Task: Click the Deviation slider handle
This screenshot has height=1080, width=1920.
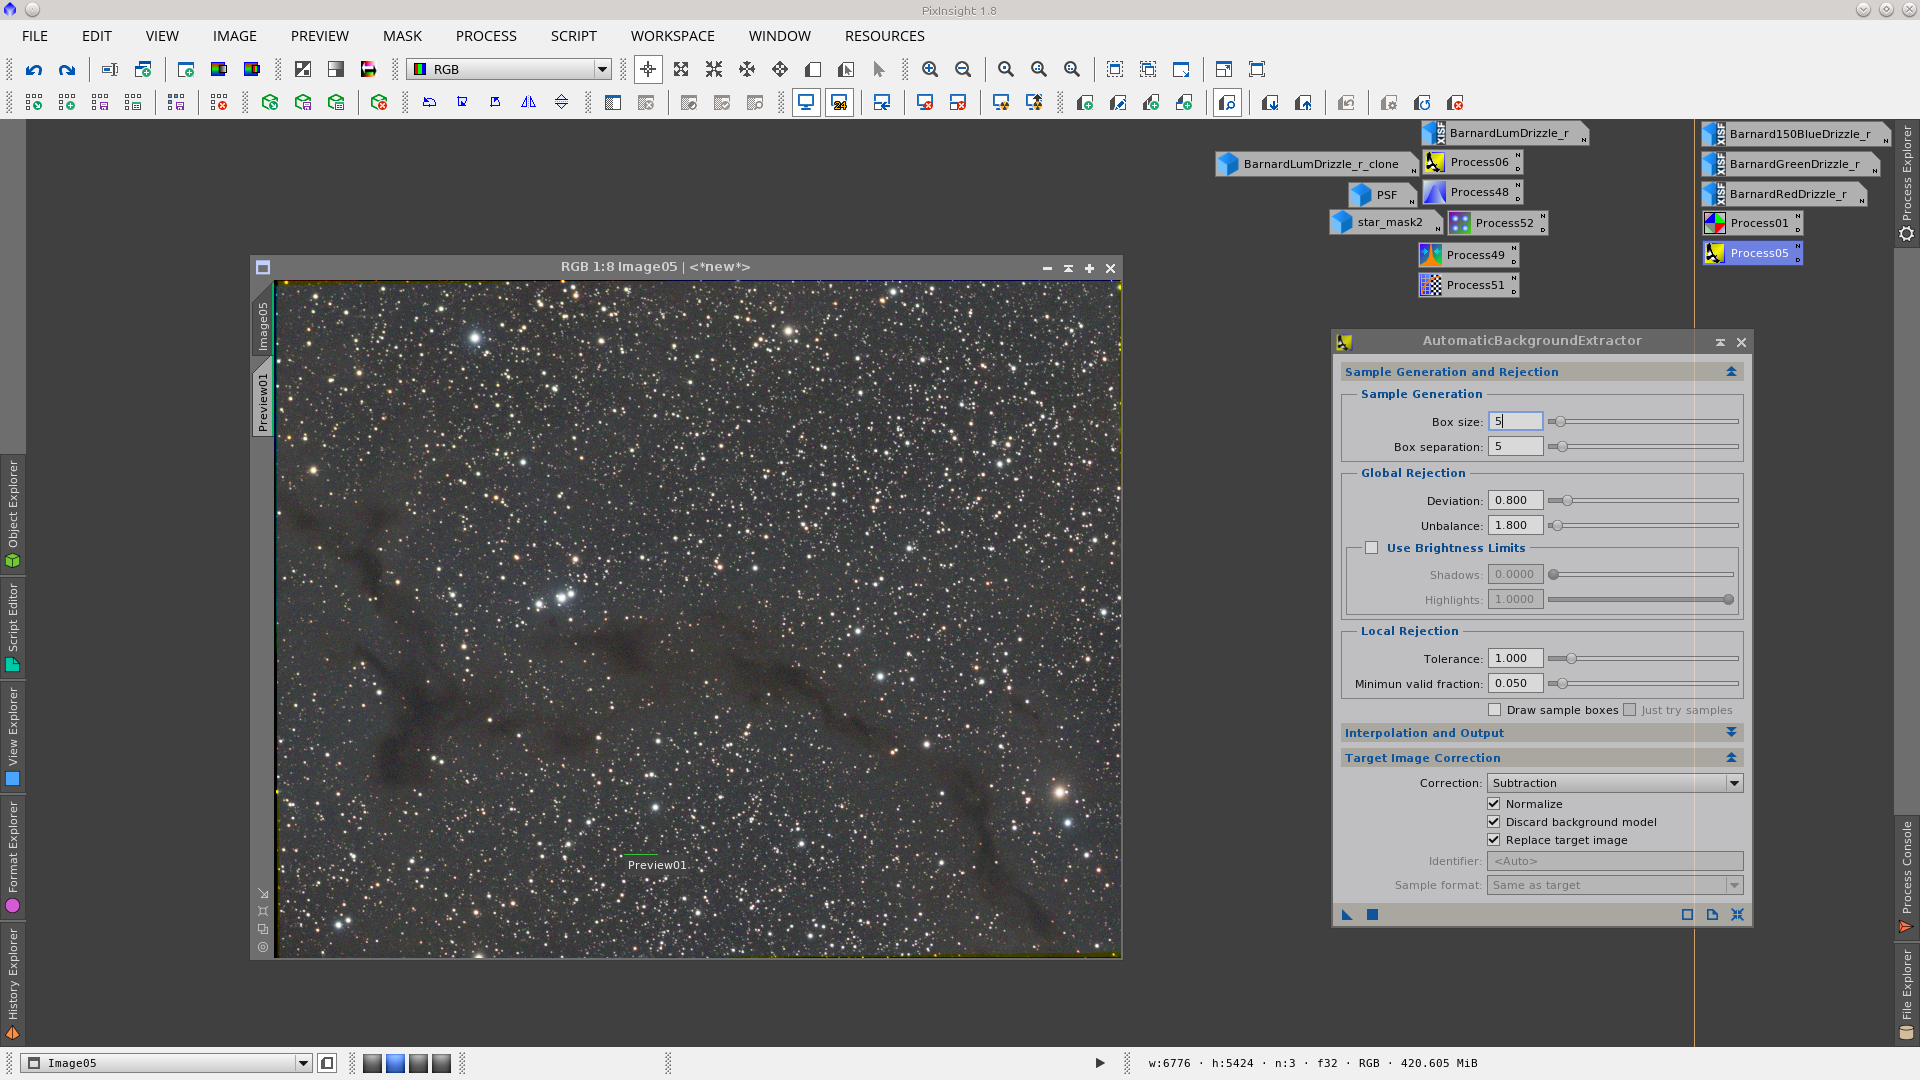Action: (x=1567, y=501)
